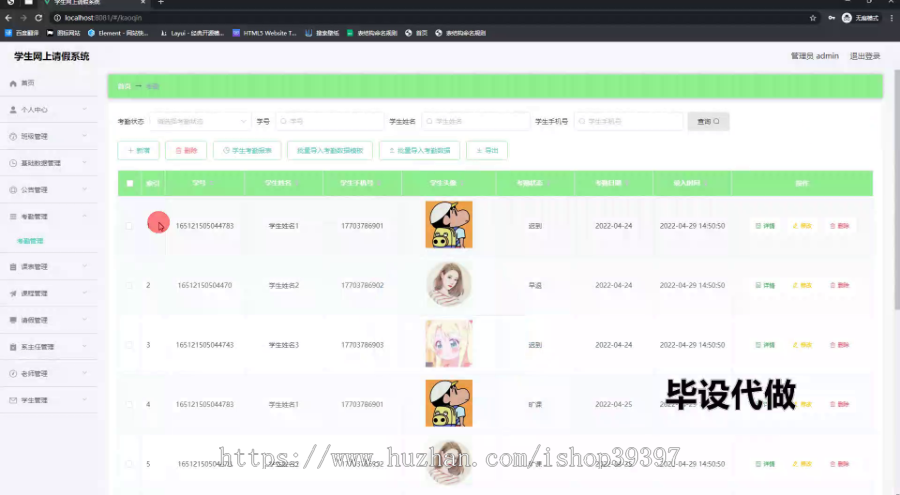The width and height of the screenshot is (900, 495).
Task: Sort by the 录入时间 column header
Action: coord(692,183)
